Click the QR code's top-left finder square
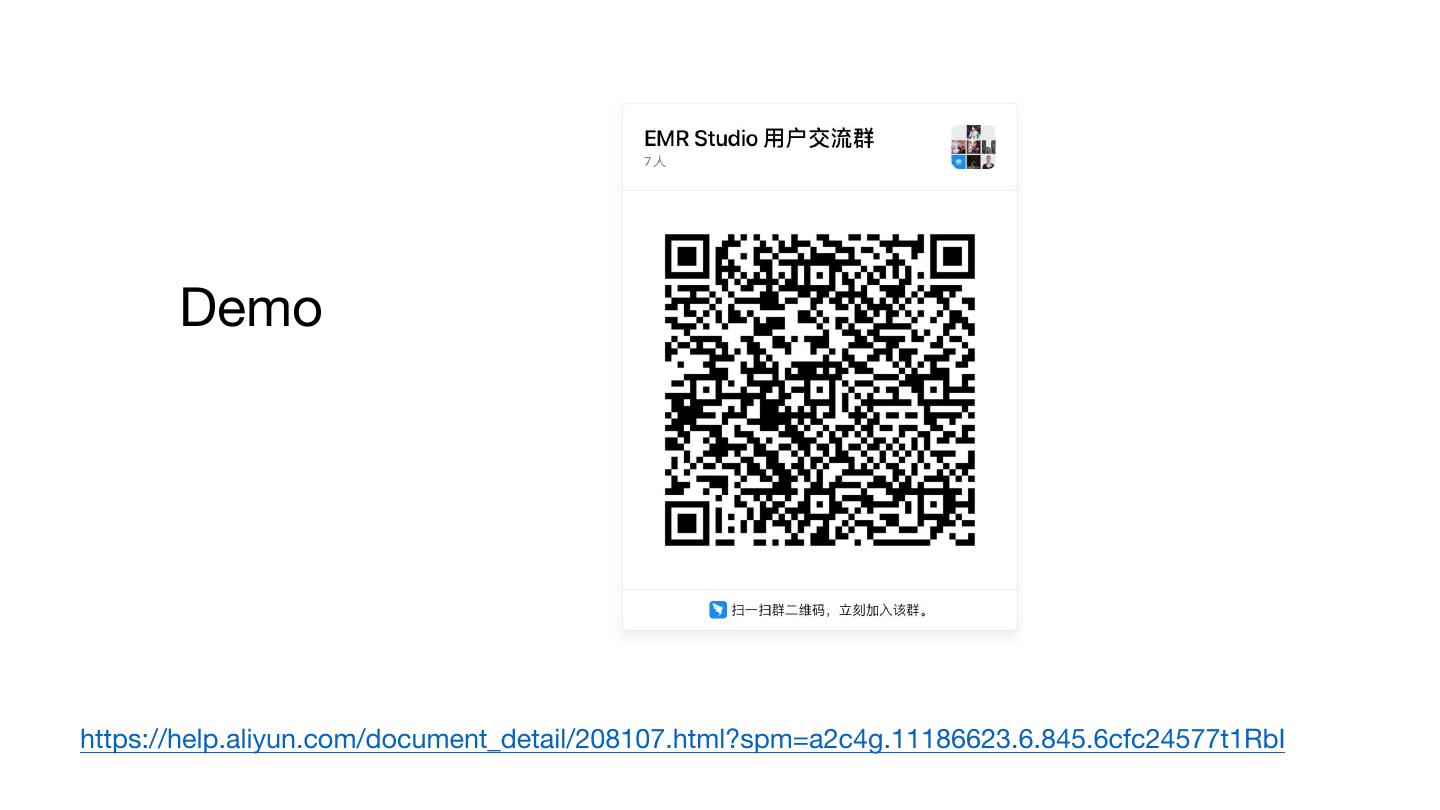Image resolution: width=1440 pixels, height=810 pixels. coord(687,257)
